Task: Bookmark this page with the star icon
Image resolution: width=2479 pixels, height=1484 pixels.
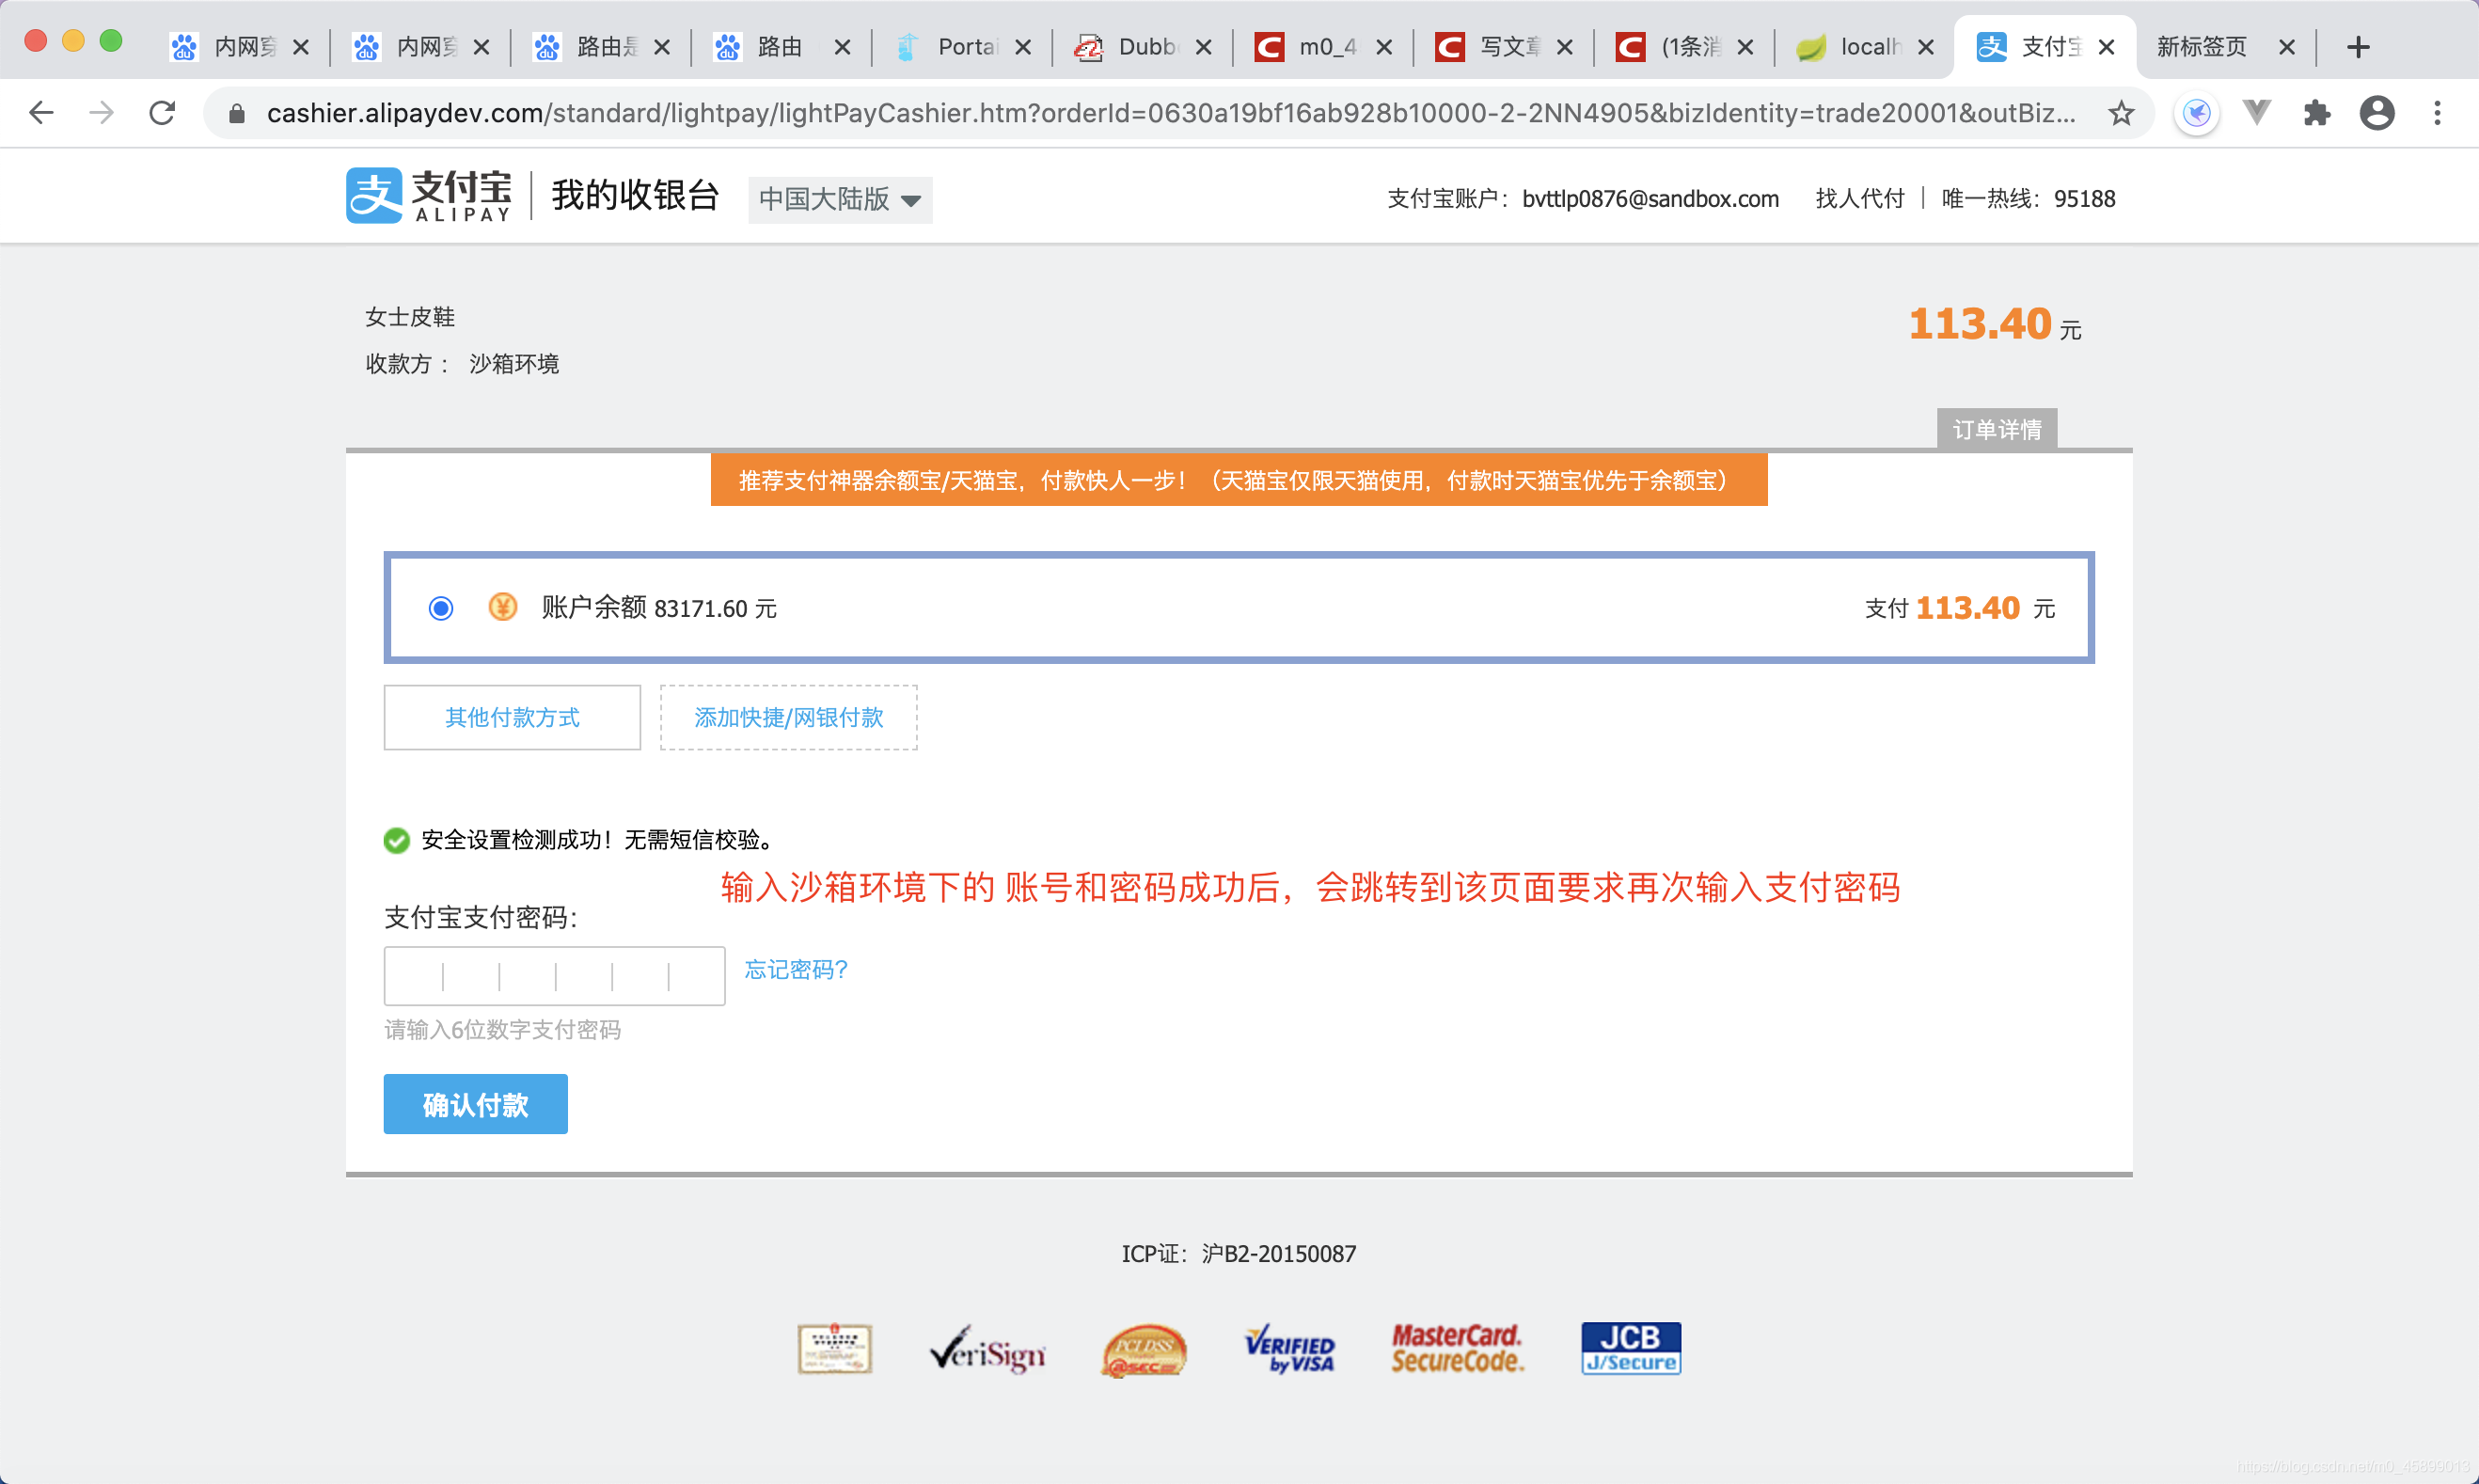Action: [x=2121, y=113]
